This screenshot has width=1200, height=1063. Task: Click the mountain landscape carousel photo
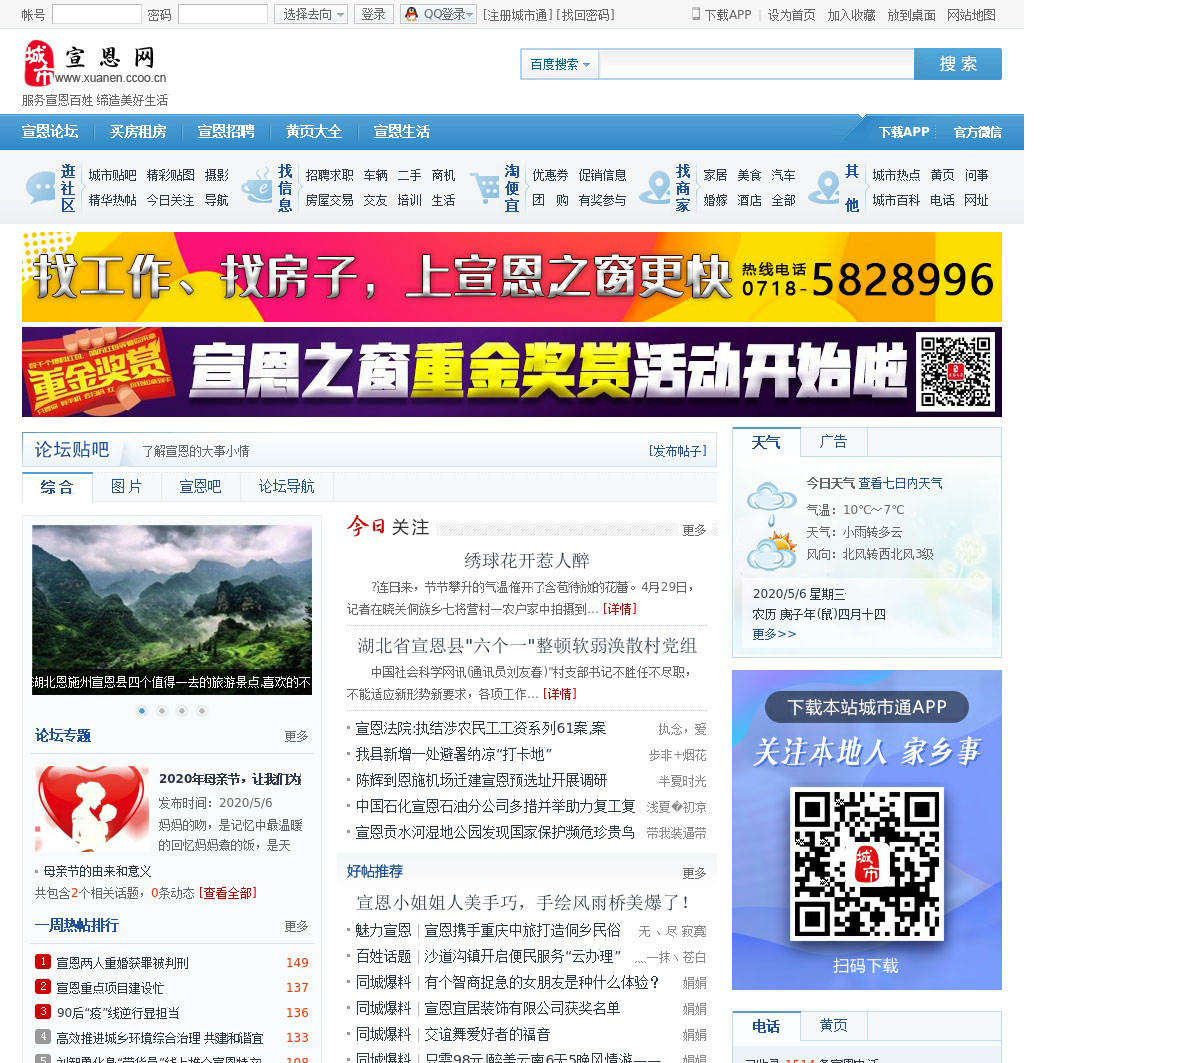point(172,610)
